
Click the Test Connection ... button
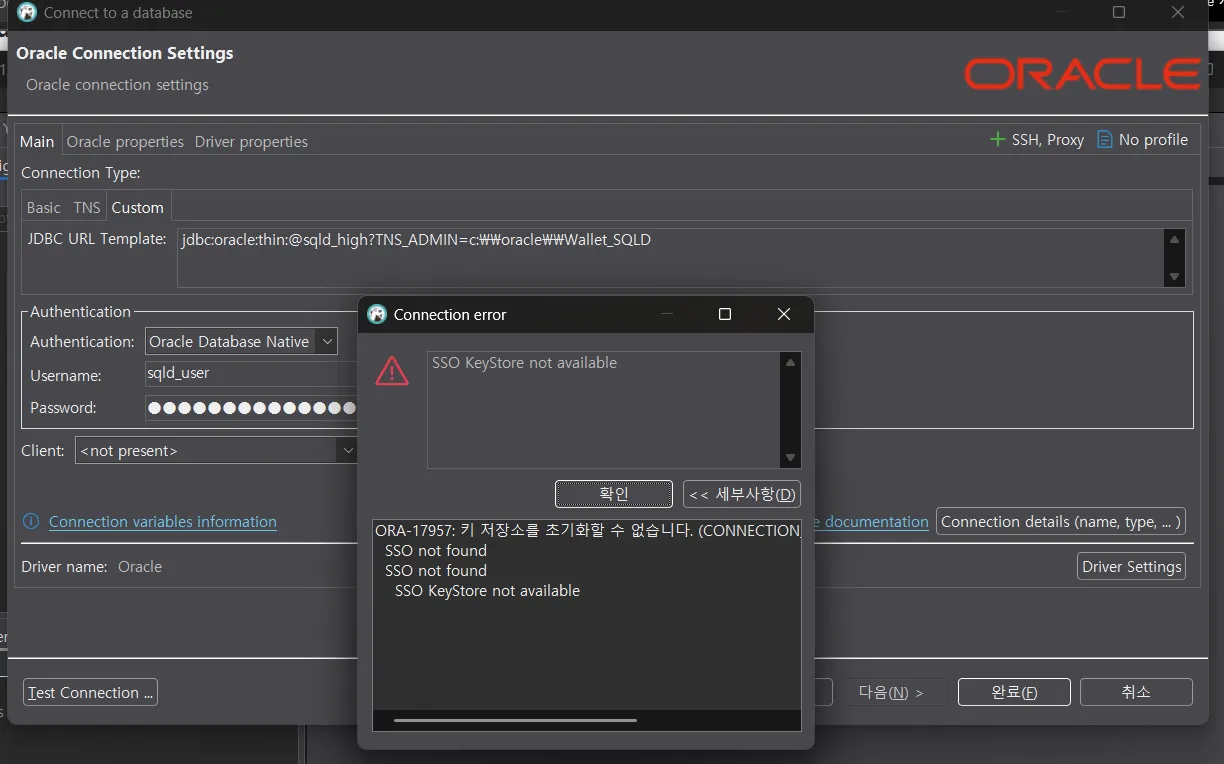click(x=90, y=692)
